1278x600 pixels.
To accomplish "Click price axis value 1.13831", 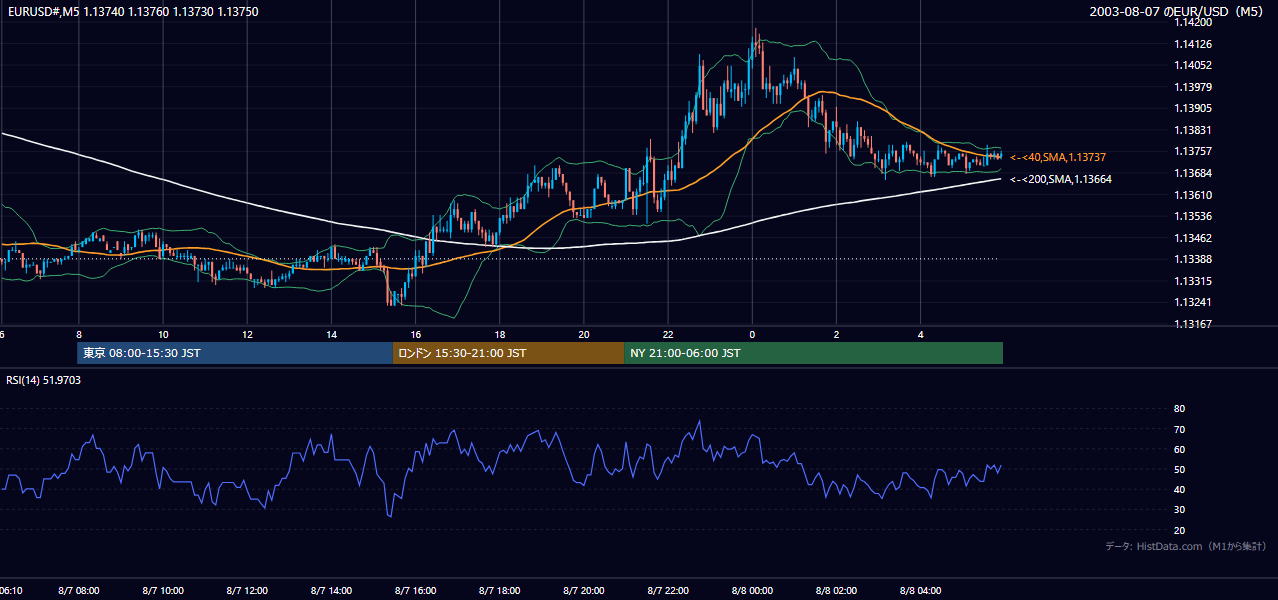I will click(1194, 130).
